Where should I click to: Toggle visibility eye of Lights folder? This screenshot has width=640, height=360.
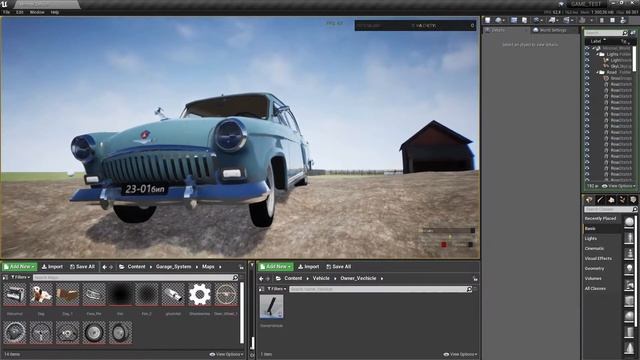click(x=587, y=54)
